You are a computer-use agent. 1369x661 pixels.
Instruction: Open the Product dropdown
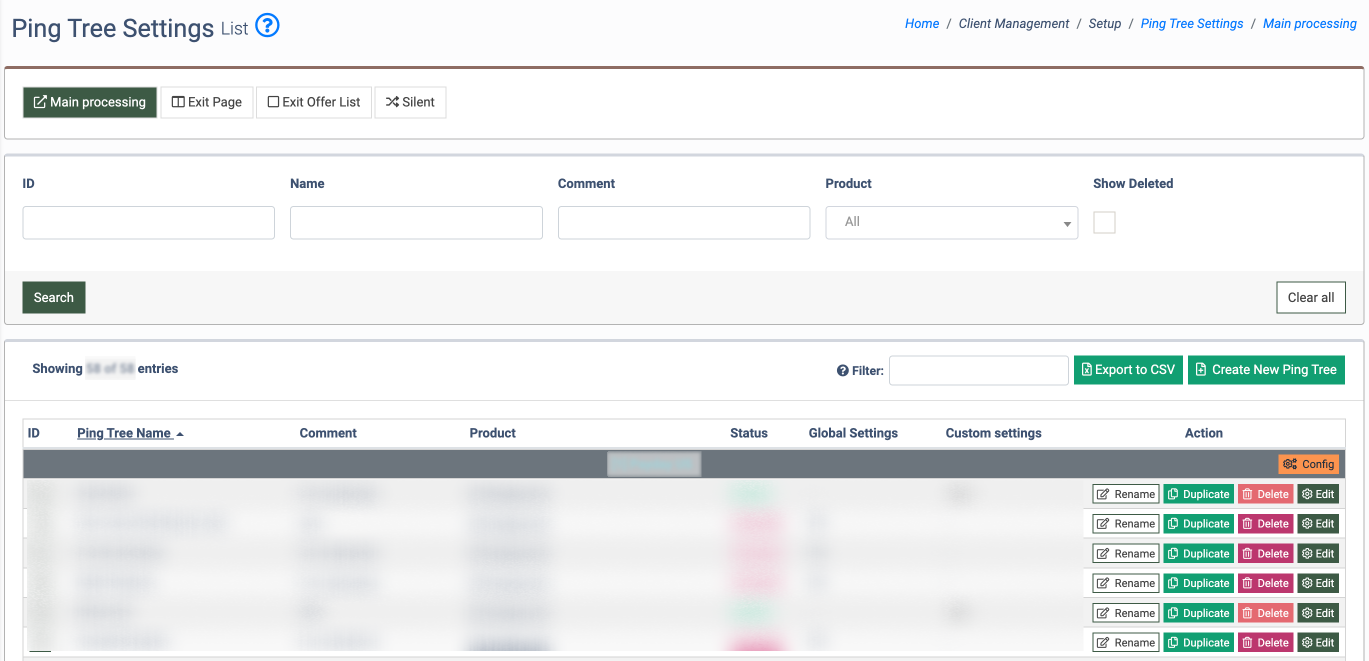(951, 223)
